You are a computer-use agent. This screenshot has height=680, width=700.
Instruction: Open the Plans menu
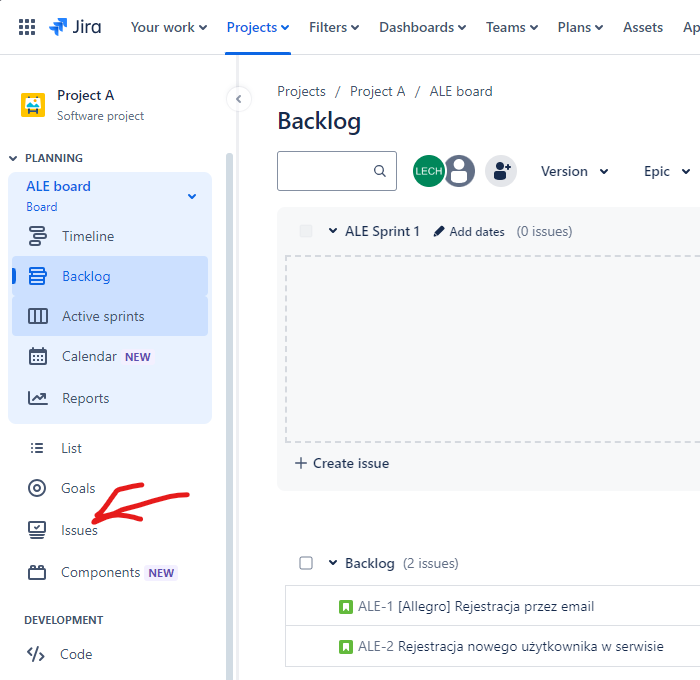[580, 27]
